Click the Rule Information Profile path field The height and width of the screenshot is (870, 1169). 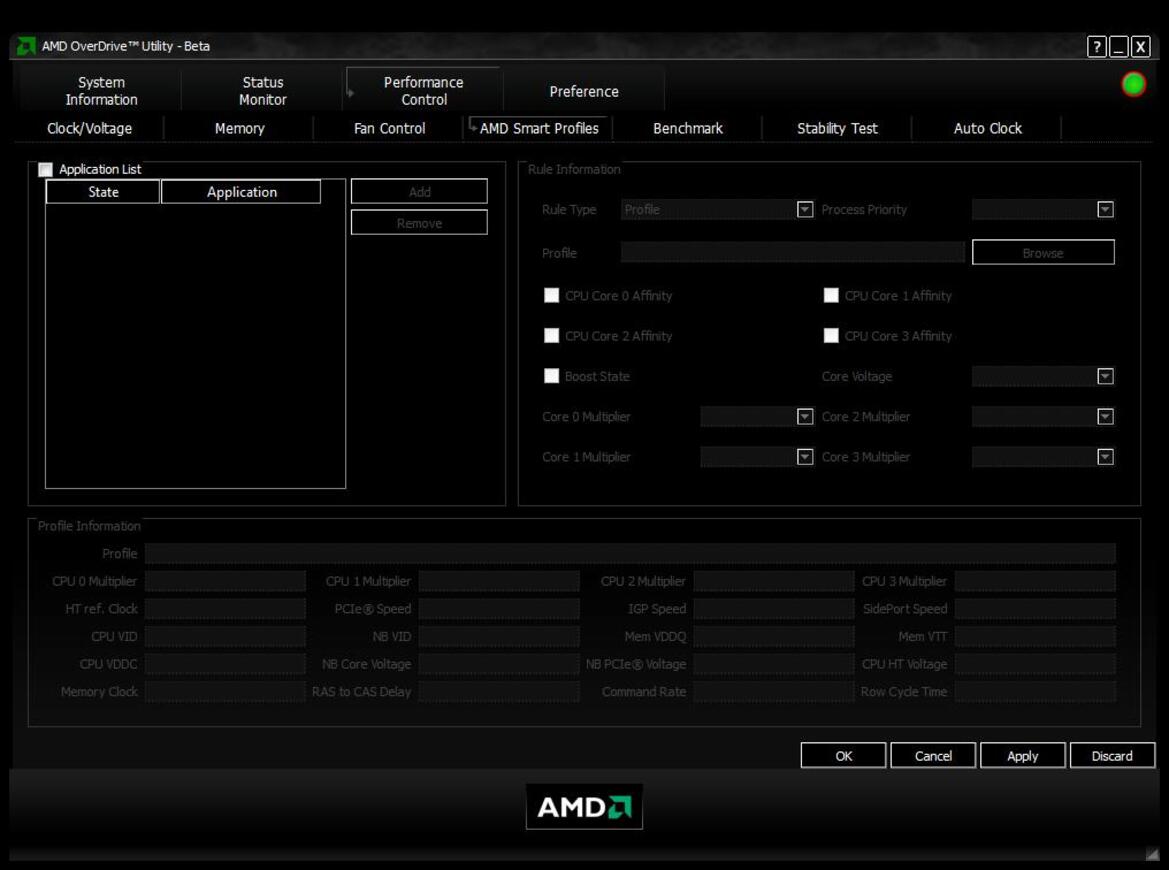click(x=793, y=253)
